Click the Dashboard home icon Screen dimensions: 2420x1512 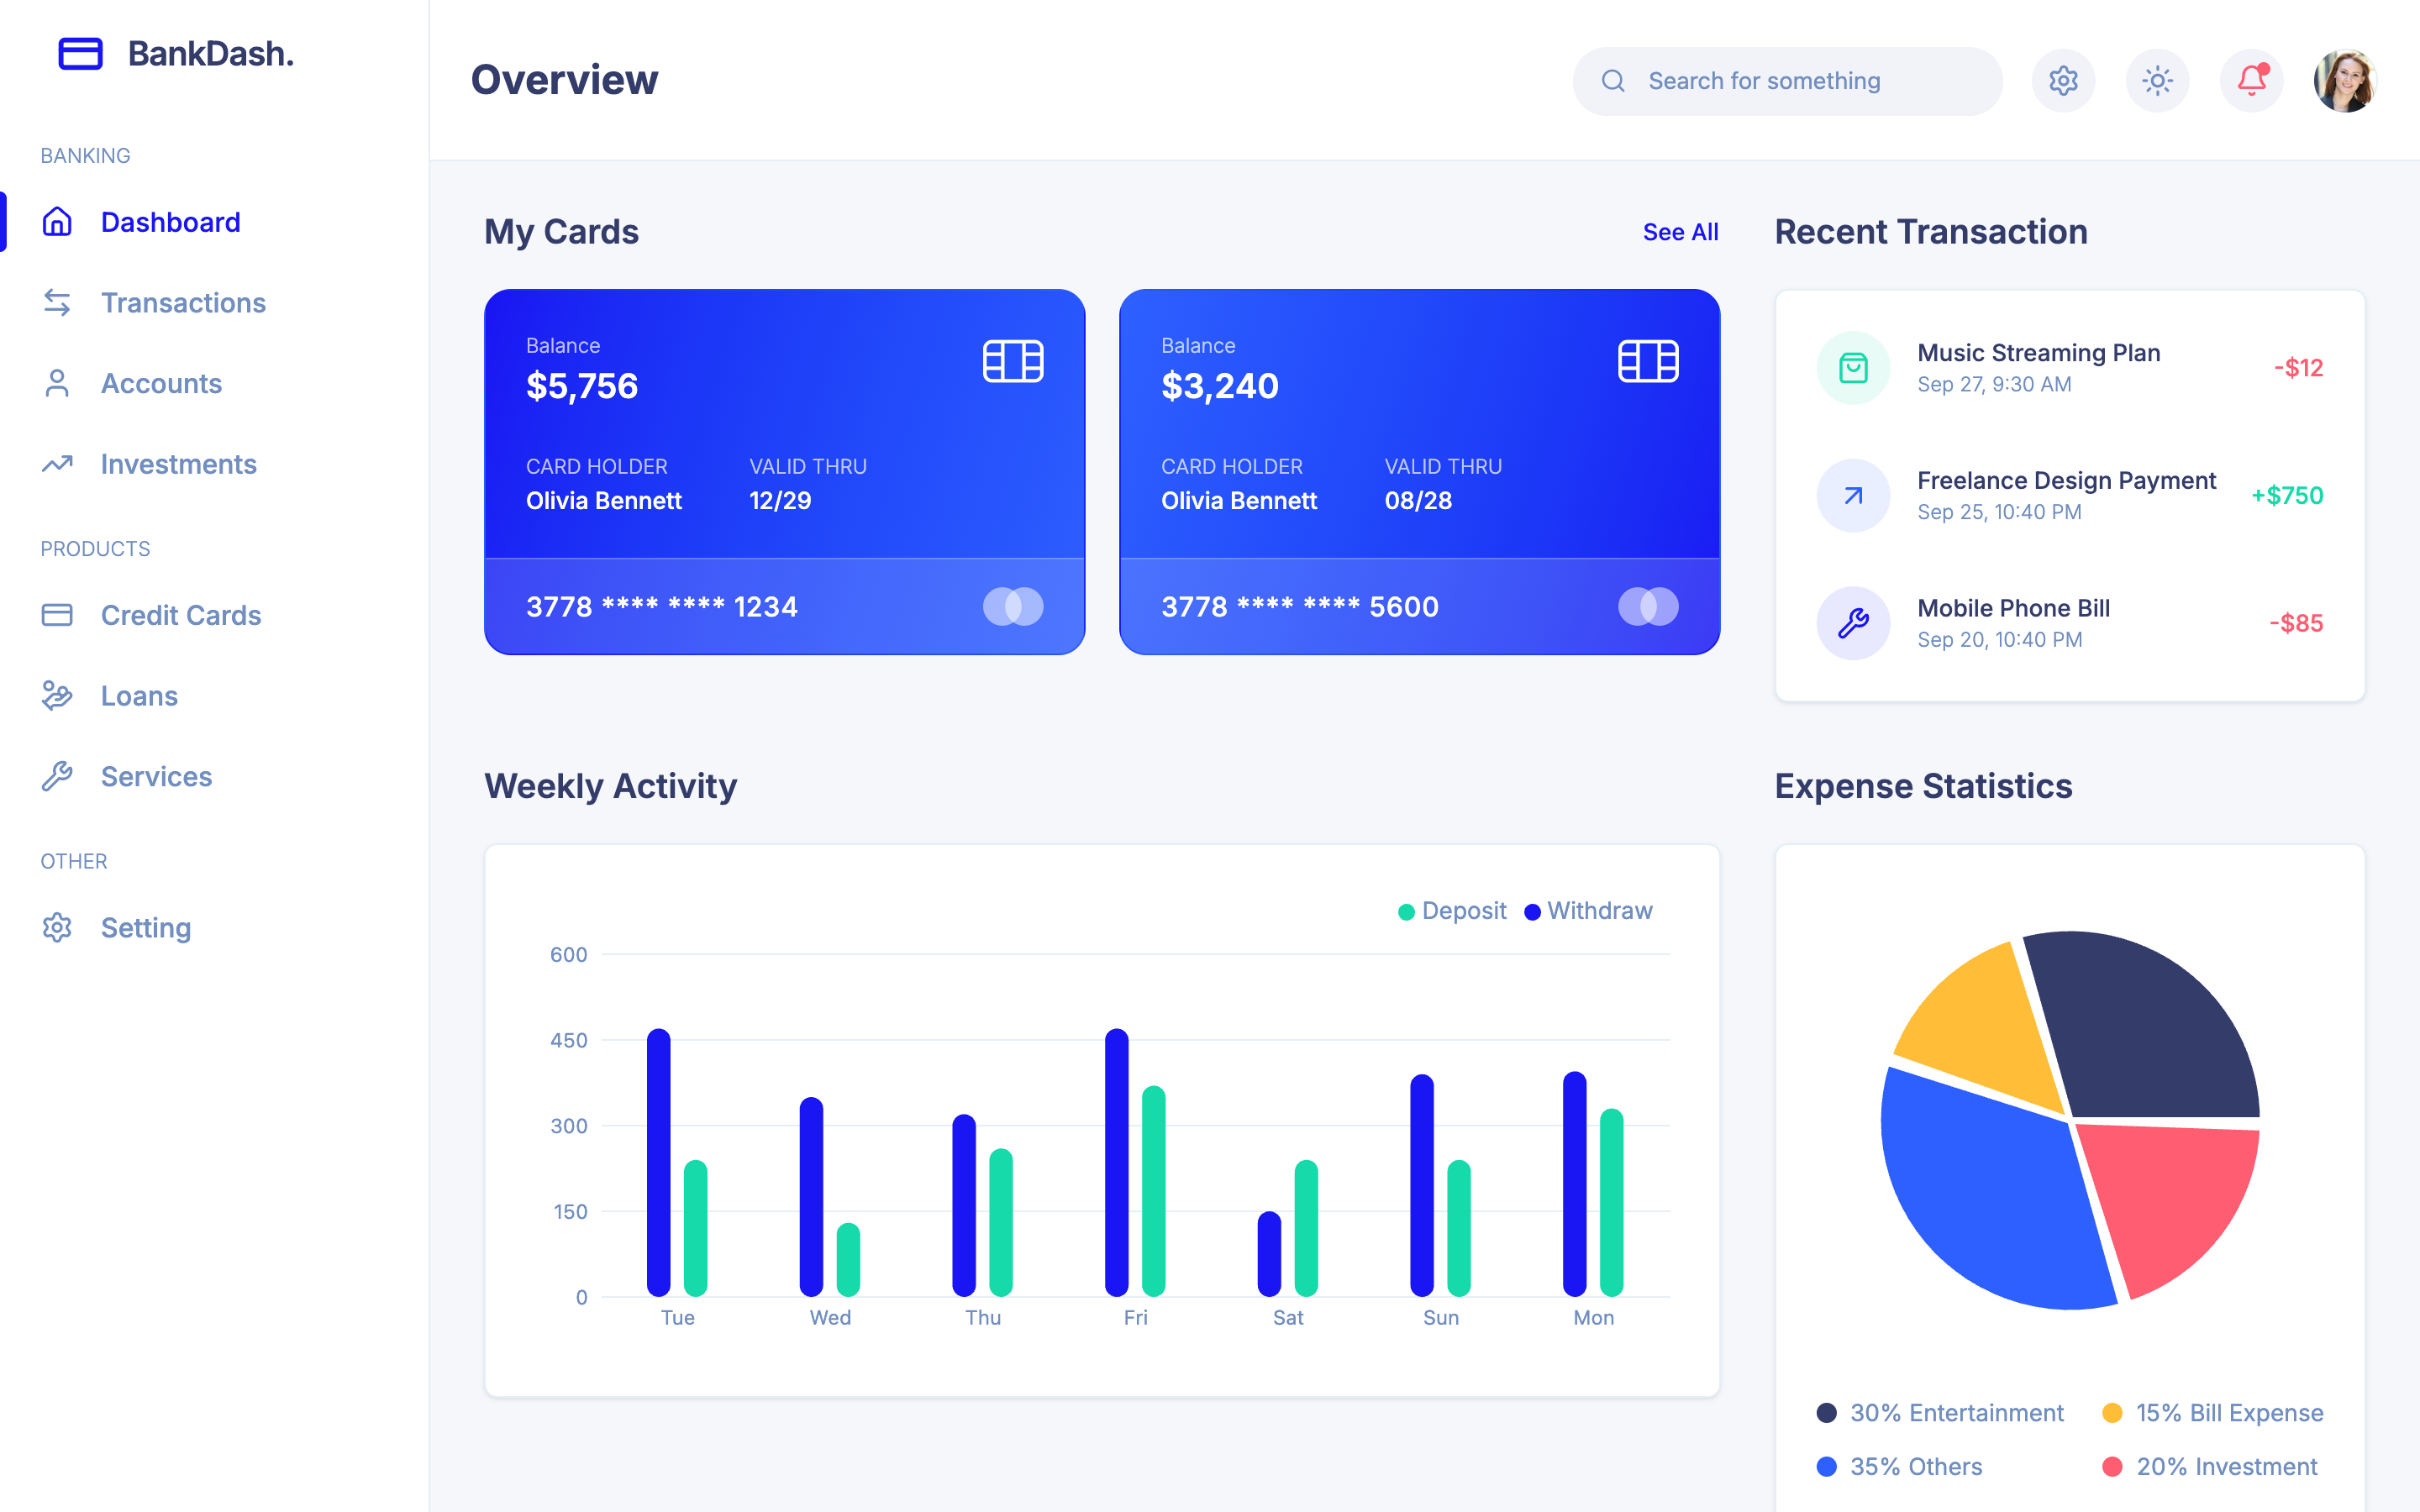tap(57, 222)
